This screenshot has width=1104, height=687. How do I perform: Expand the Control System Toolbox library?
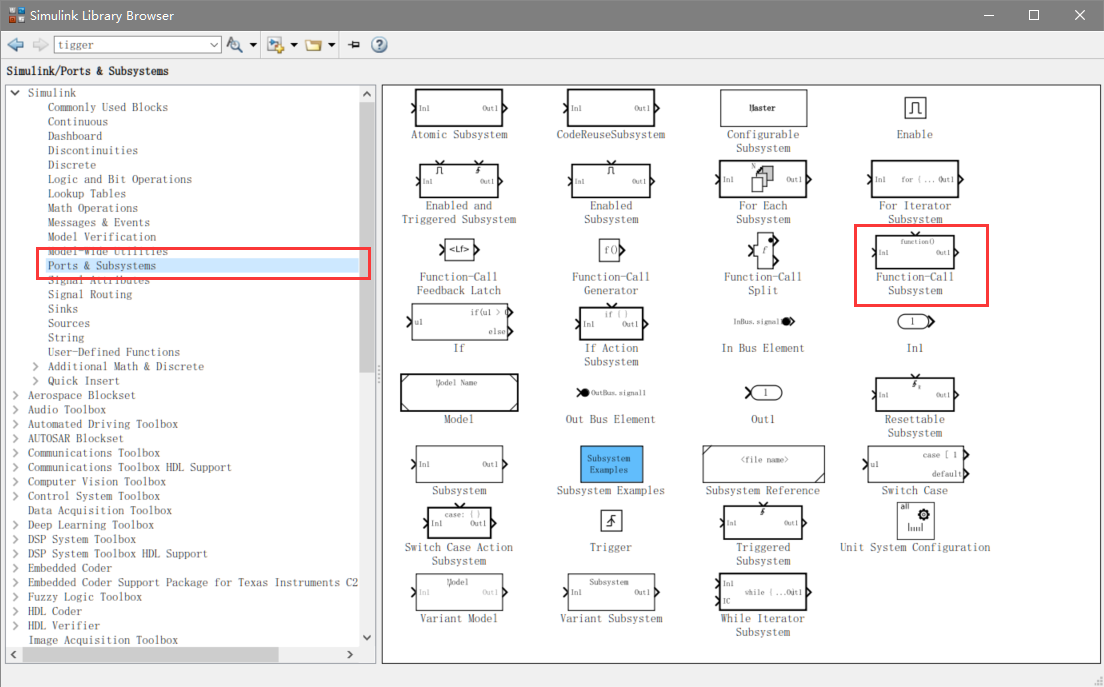(15, 496)
